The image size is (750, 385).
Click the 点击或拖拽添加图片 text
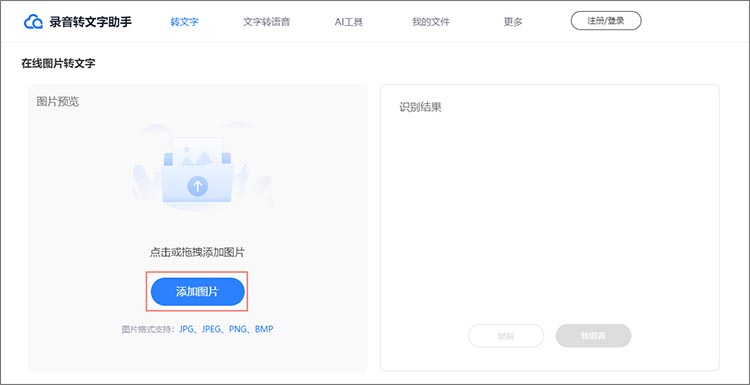(x=198, y=253)
